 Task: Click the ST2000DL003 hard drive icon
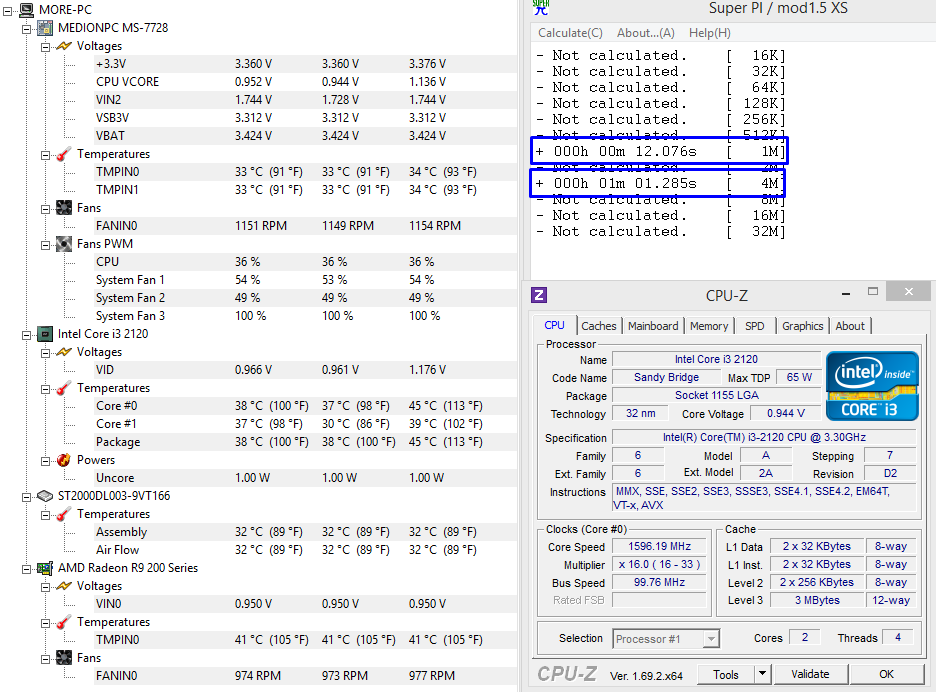point(45,496)
